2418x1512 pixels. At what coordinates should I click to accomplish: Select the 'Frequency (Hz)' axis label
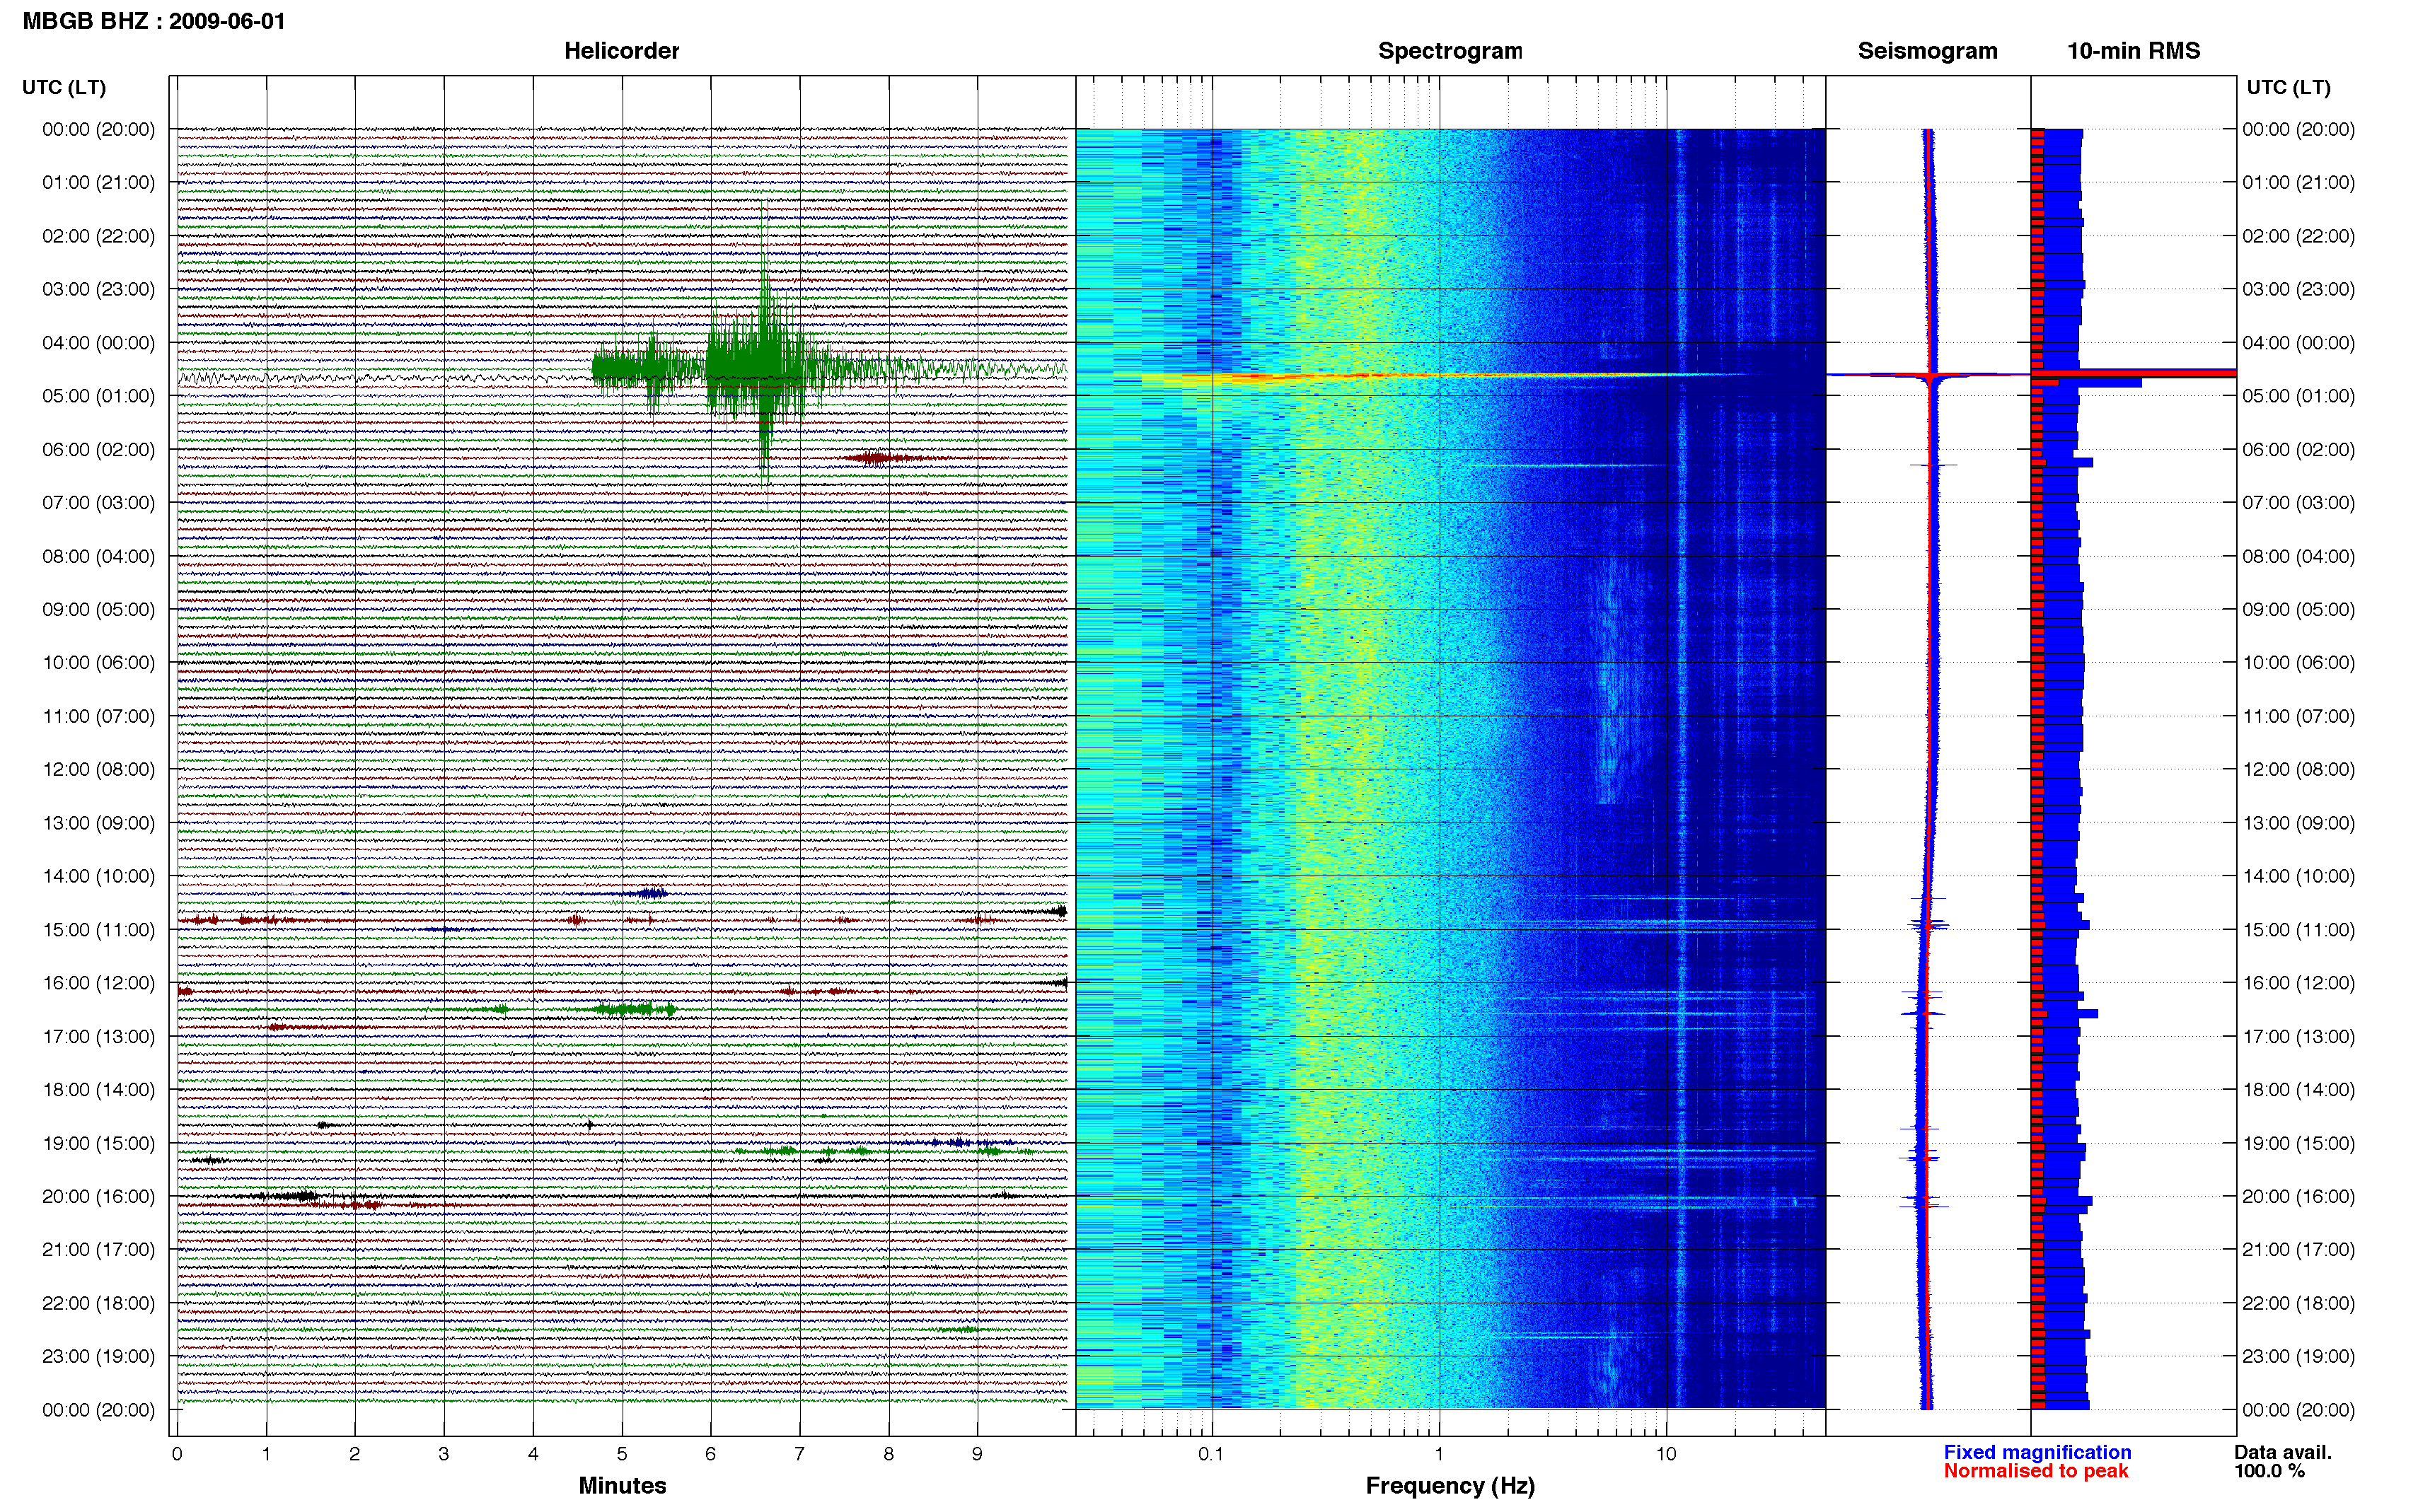click(x=1450, y=1486)
